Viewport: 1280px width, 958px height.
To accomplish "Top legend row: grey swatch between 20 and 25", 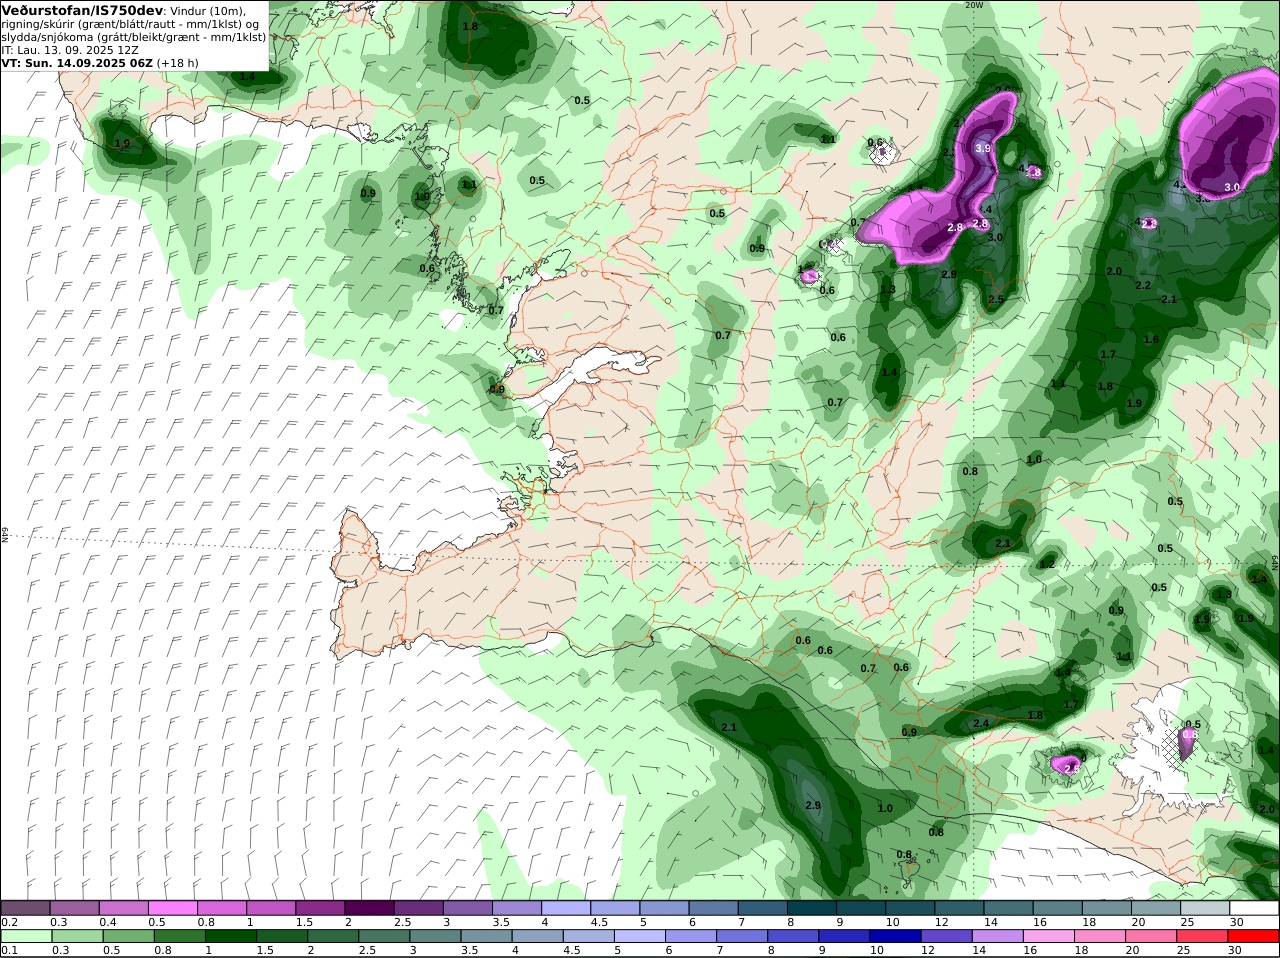I will [1156, 908].
